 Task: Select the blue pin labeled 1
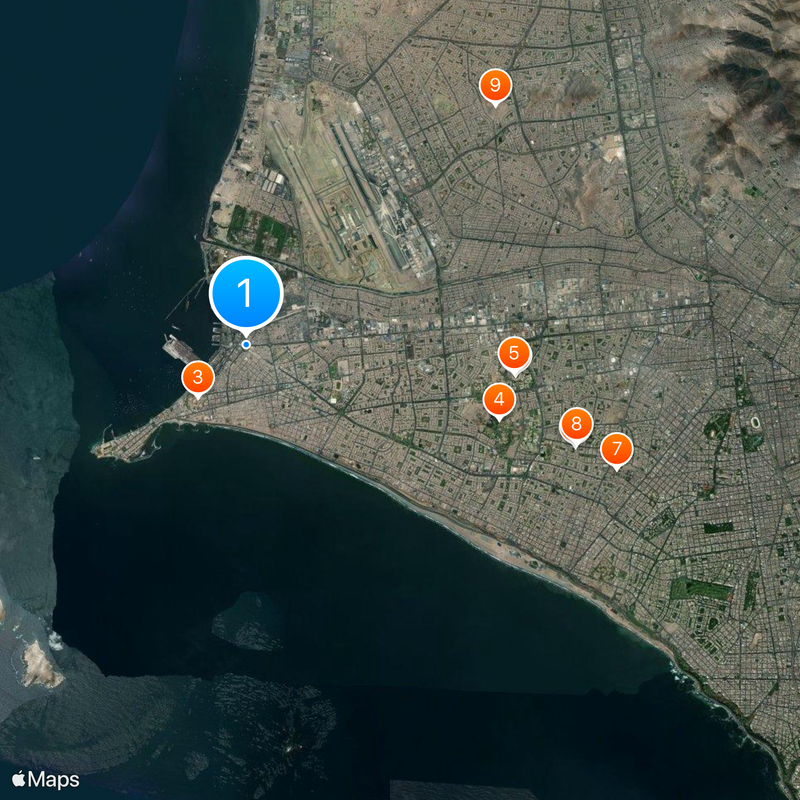coord(246,294)
